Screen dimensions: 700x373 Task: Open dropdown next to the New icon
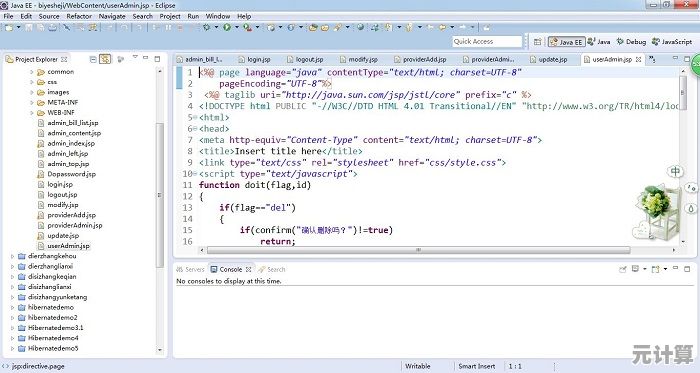(18, 28)
